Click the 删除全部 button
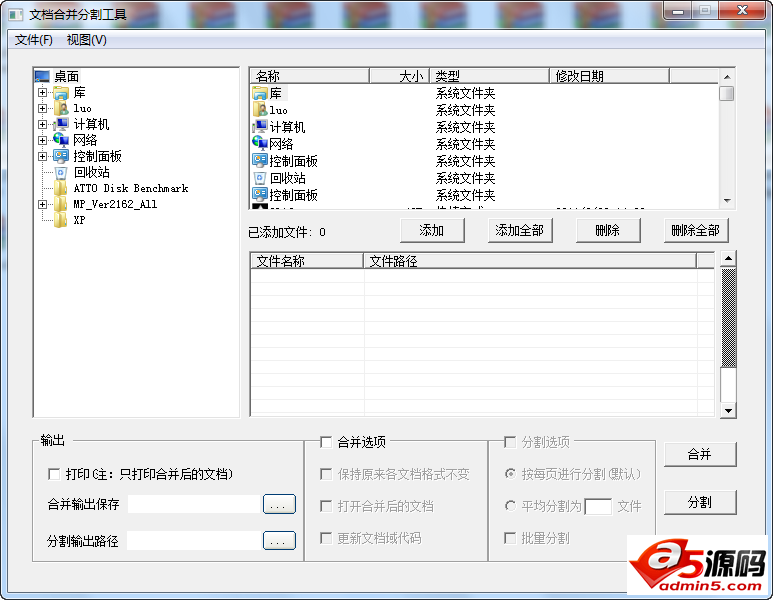Screen dimensions: 773x600 tap(696, 231)
